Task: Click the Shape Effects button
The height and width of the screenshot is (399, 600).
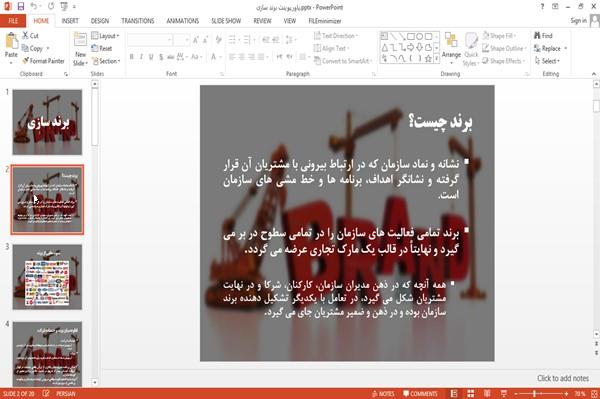Action: click(x=503, y=61)
